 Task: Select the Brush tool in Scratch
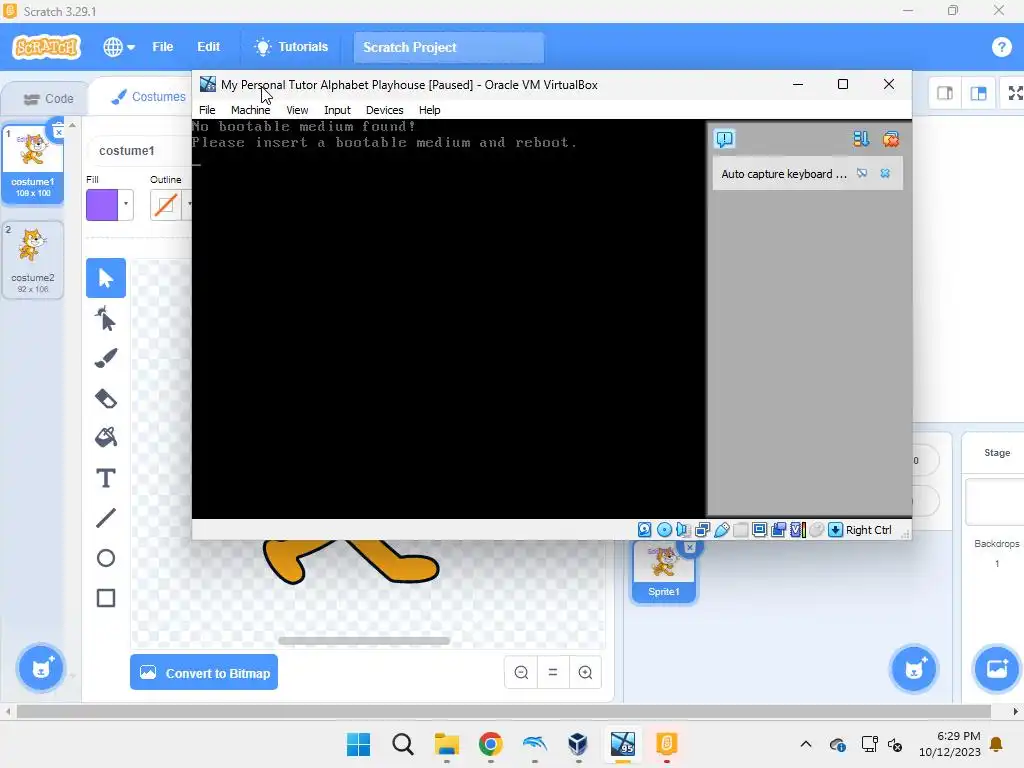[106, 358]
